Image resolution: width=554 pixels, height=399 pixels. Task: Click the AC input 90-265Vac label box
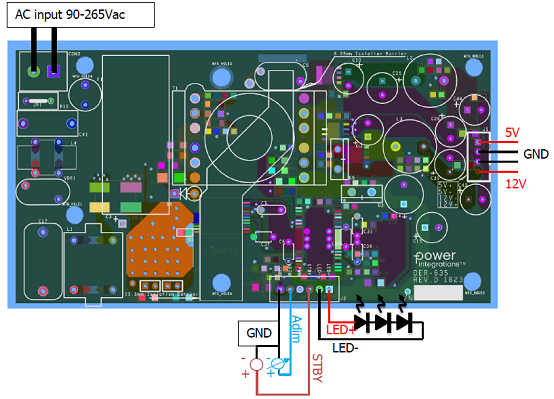tap(81, 15)
